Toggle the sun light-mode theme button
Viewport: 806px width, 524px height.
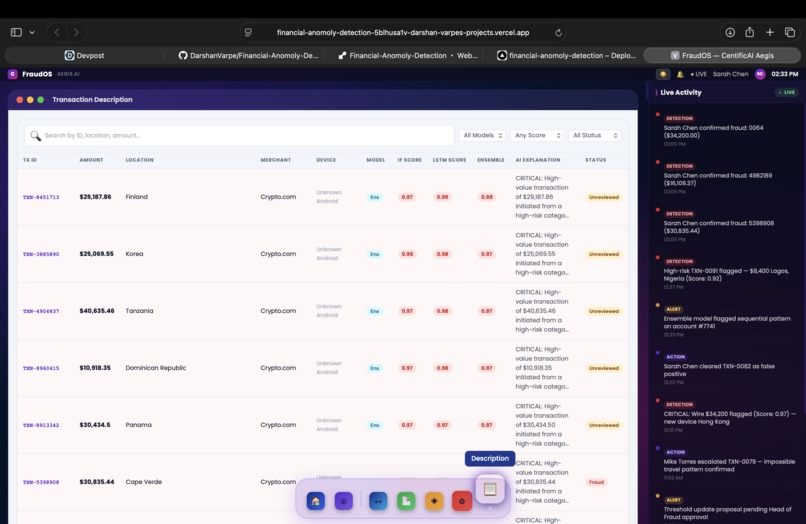(x=663, y=74)
